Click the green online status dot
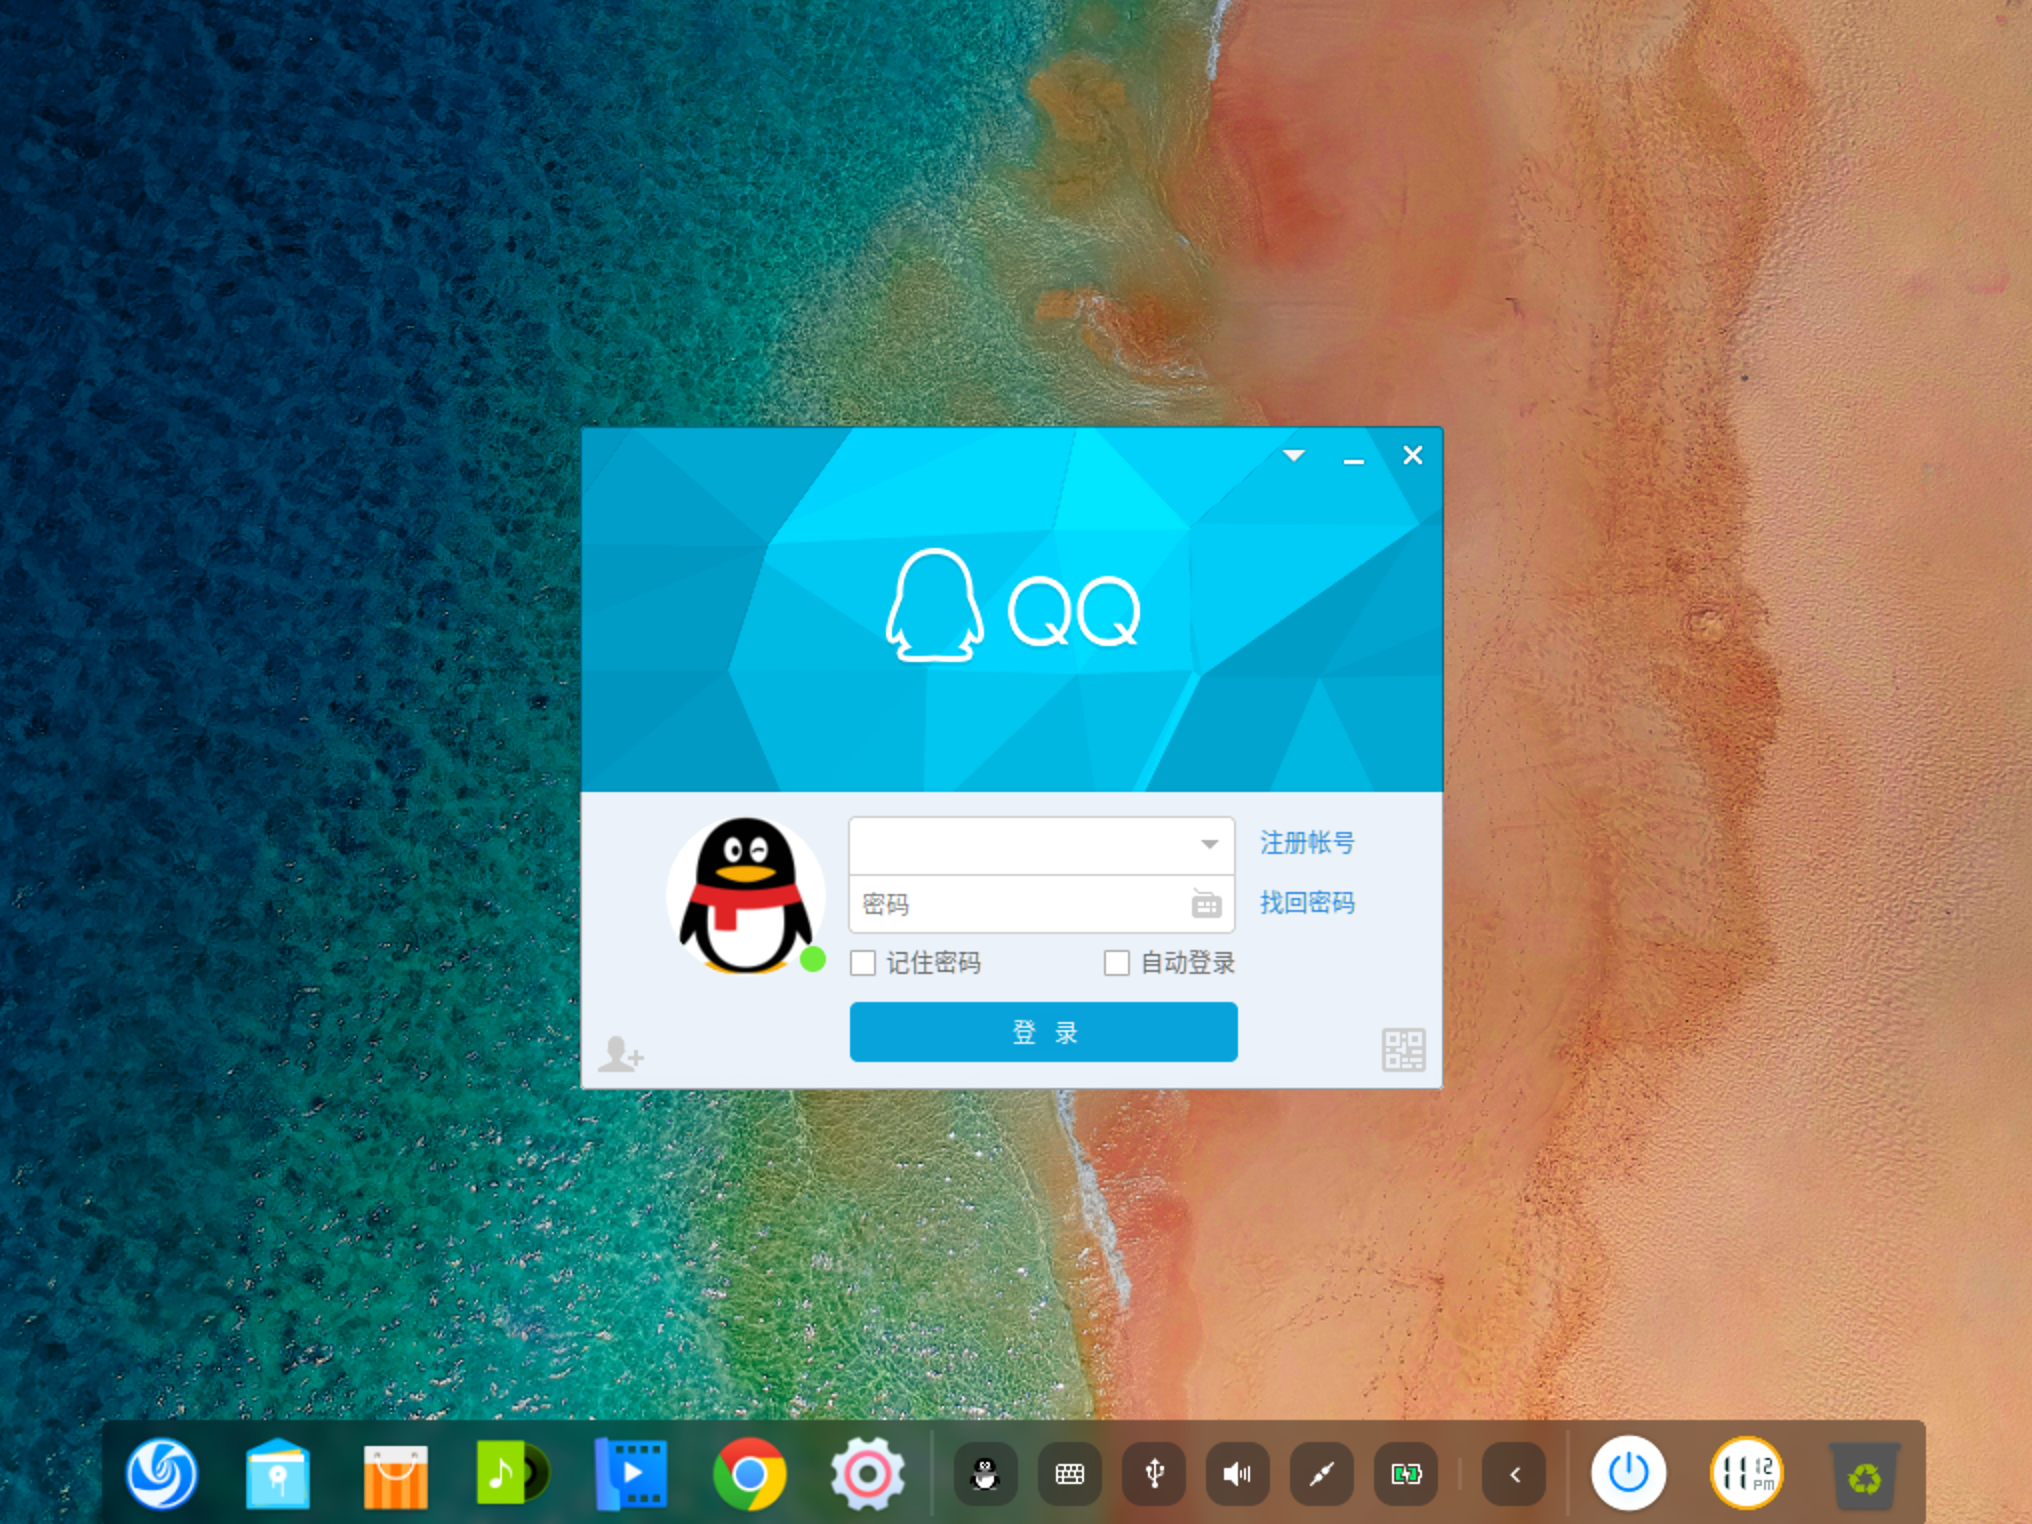2032x1524 pixels. pos(813,960)
